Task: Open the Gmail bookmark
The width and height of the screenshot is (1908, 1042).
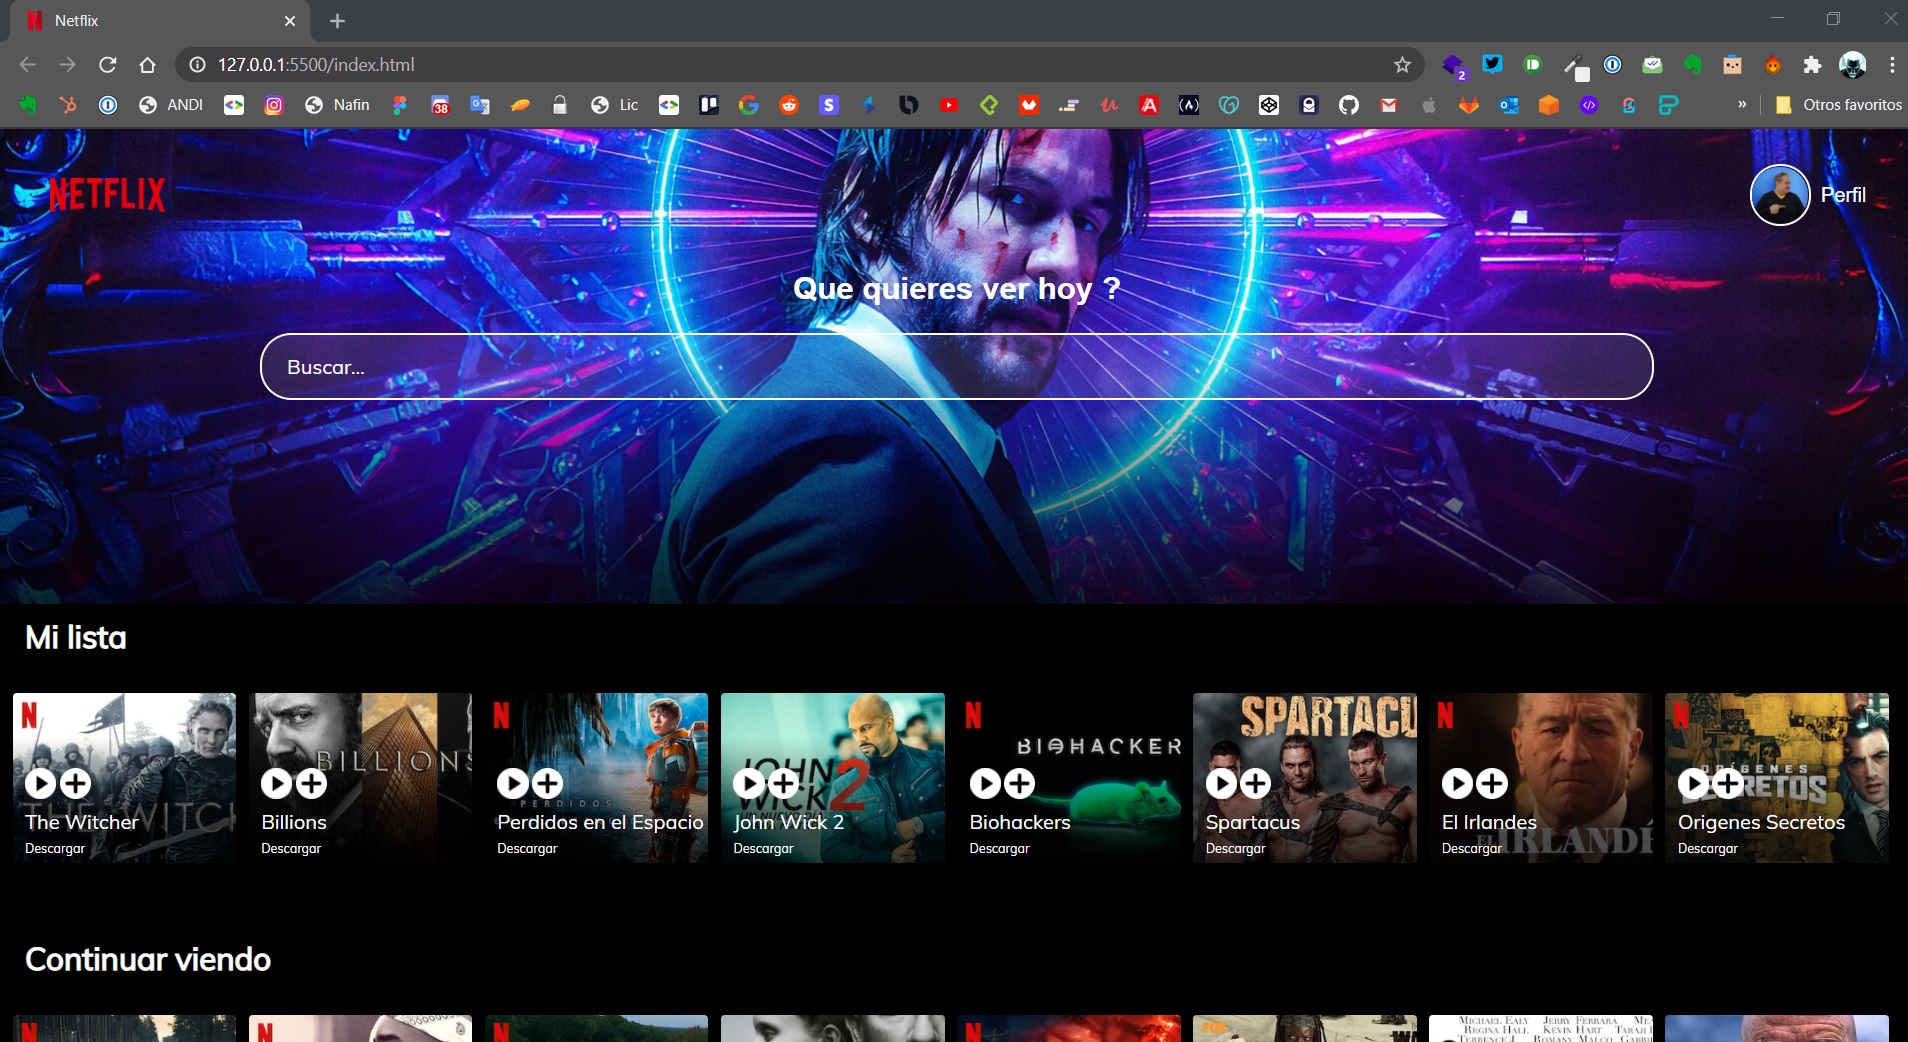Action: pos(1388,105)
